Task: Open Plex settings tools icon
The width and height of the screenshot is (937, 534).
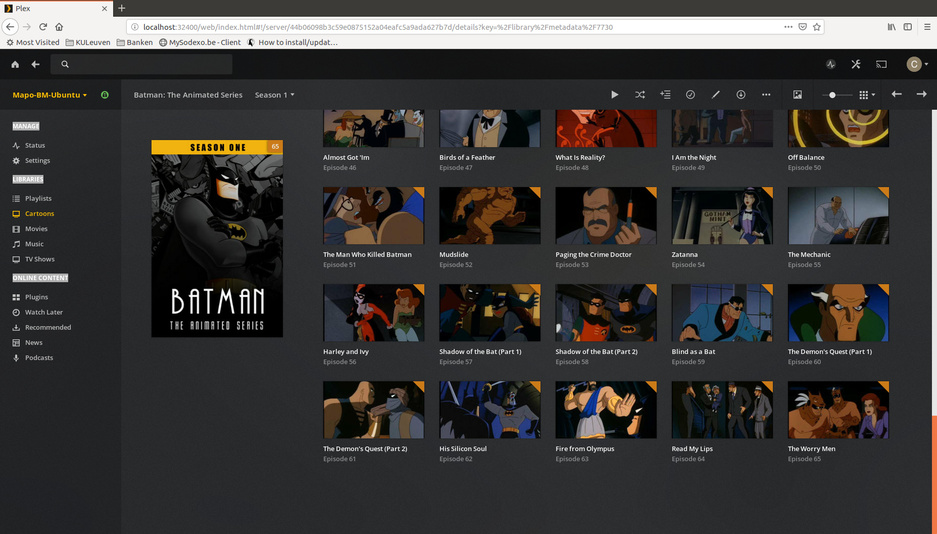Action: [x=856, y=65]
